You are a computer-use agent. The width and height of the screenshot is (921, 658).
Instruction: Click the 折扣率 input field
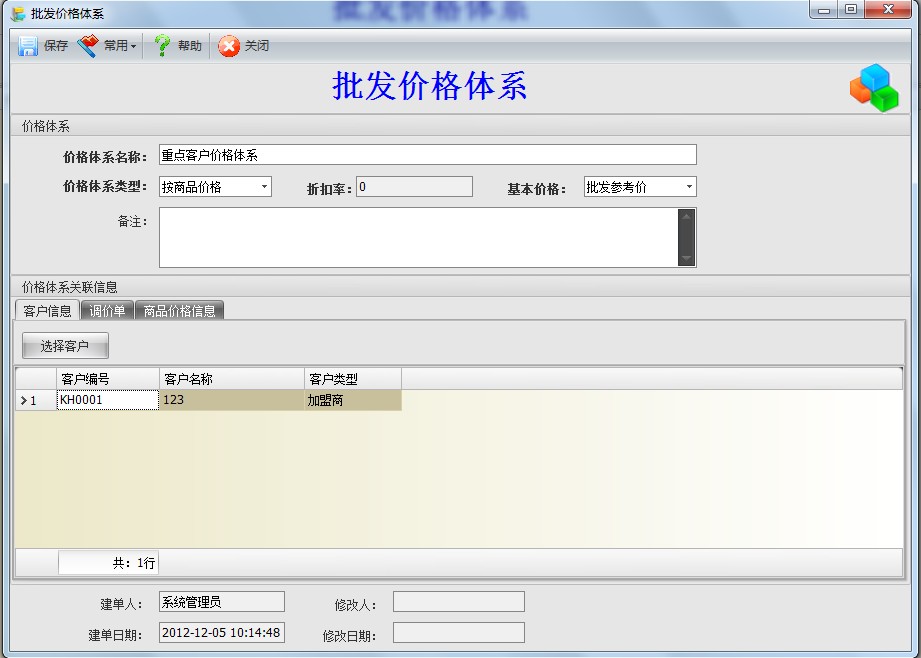pyautogui.click(x=414, y=187)
